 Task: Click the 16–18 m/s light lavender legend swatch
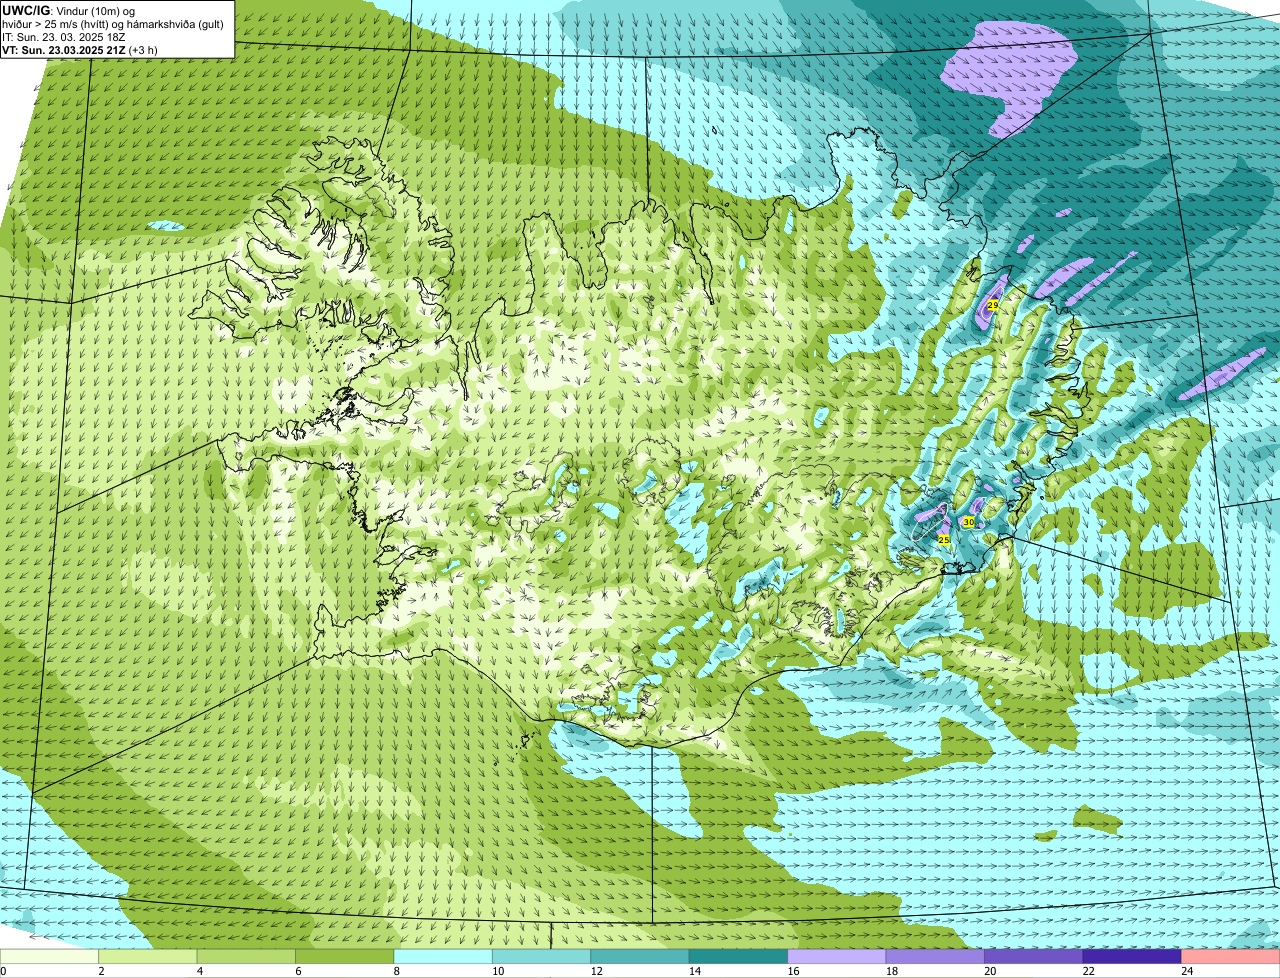pos(838,956)
